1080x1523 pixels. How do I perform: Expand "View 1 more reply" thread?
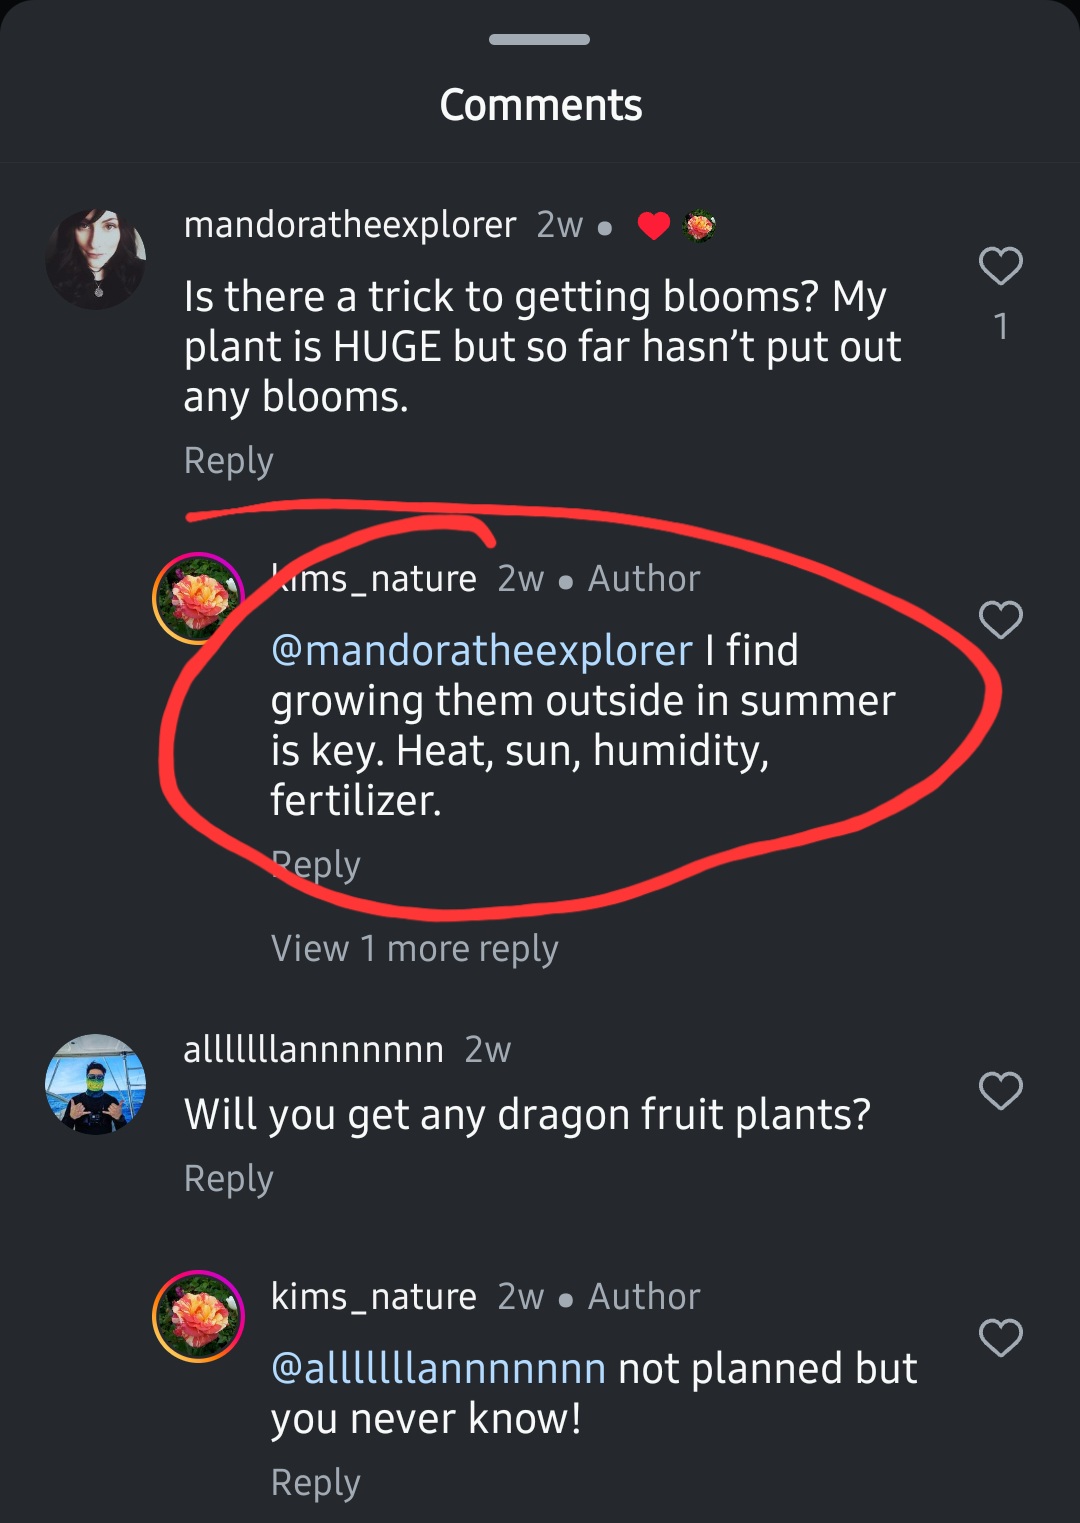[x=414, y=948]
